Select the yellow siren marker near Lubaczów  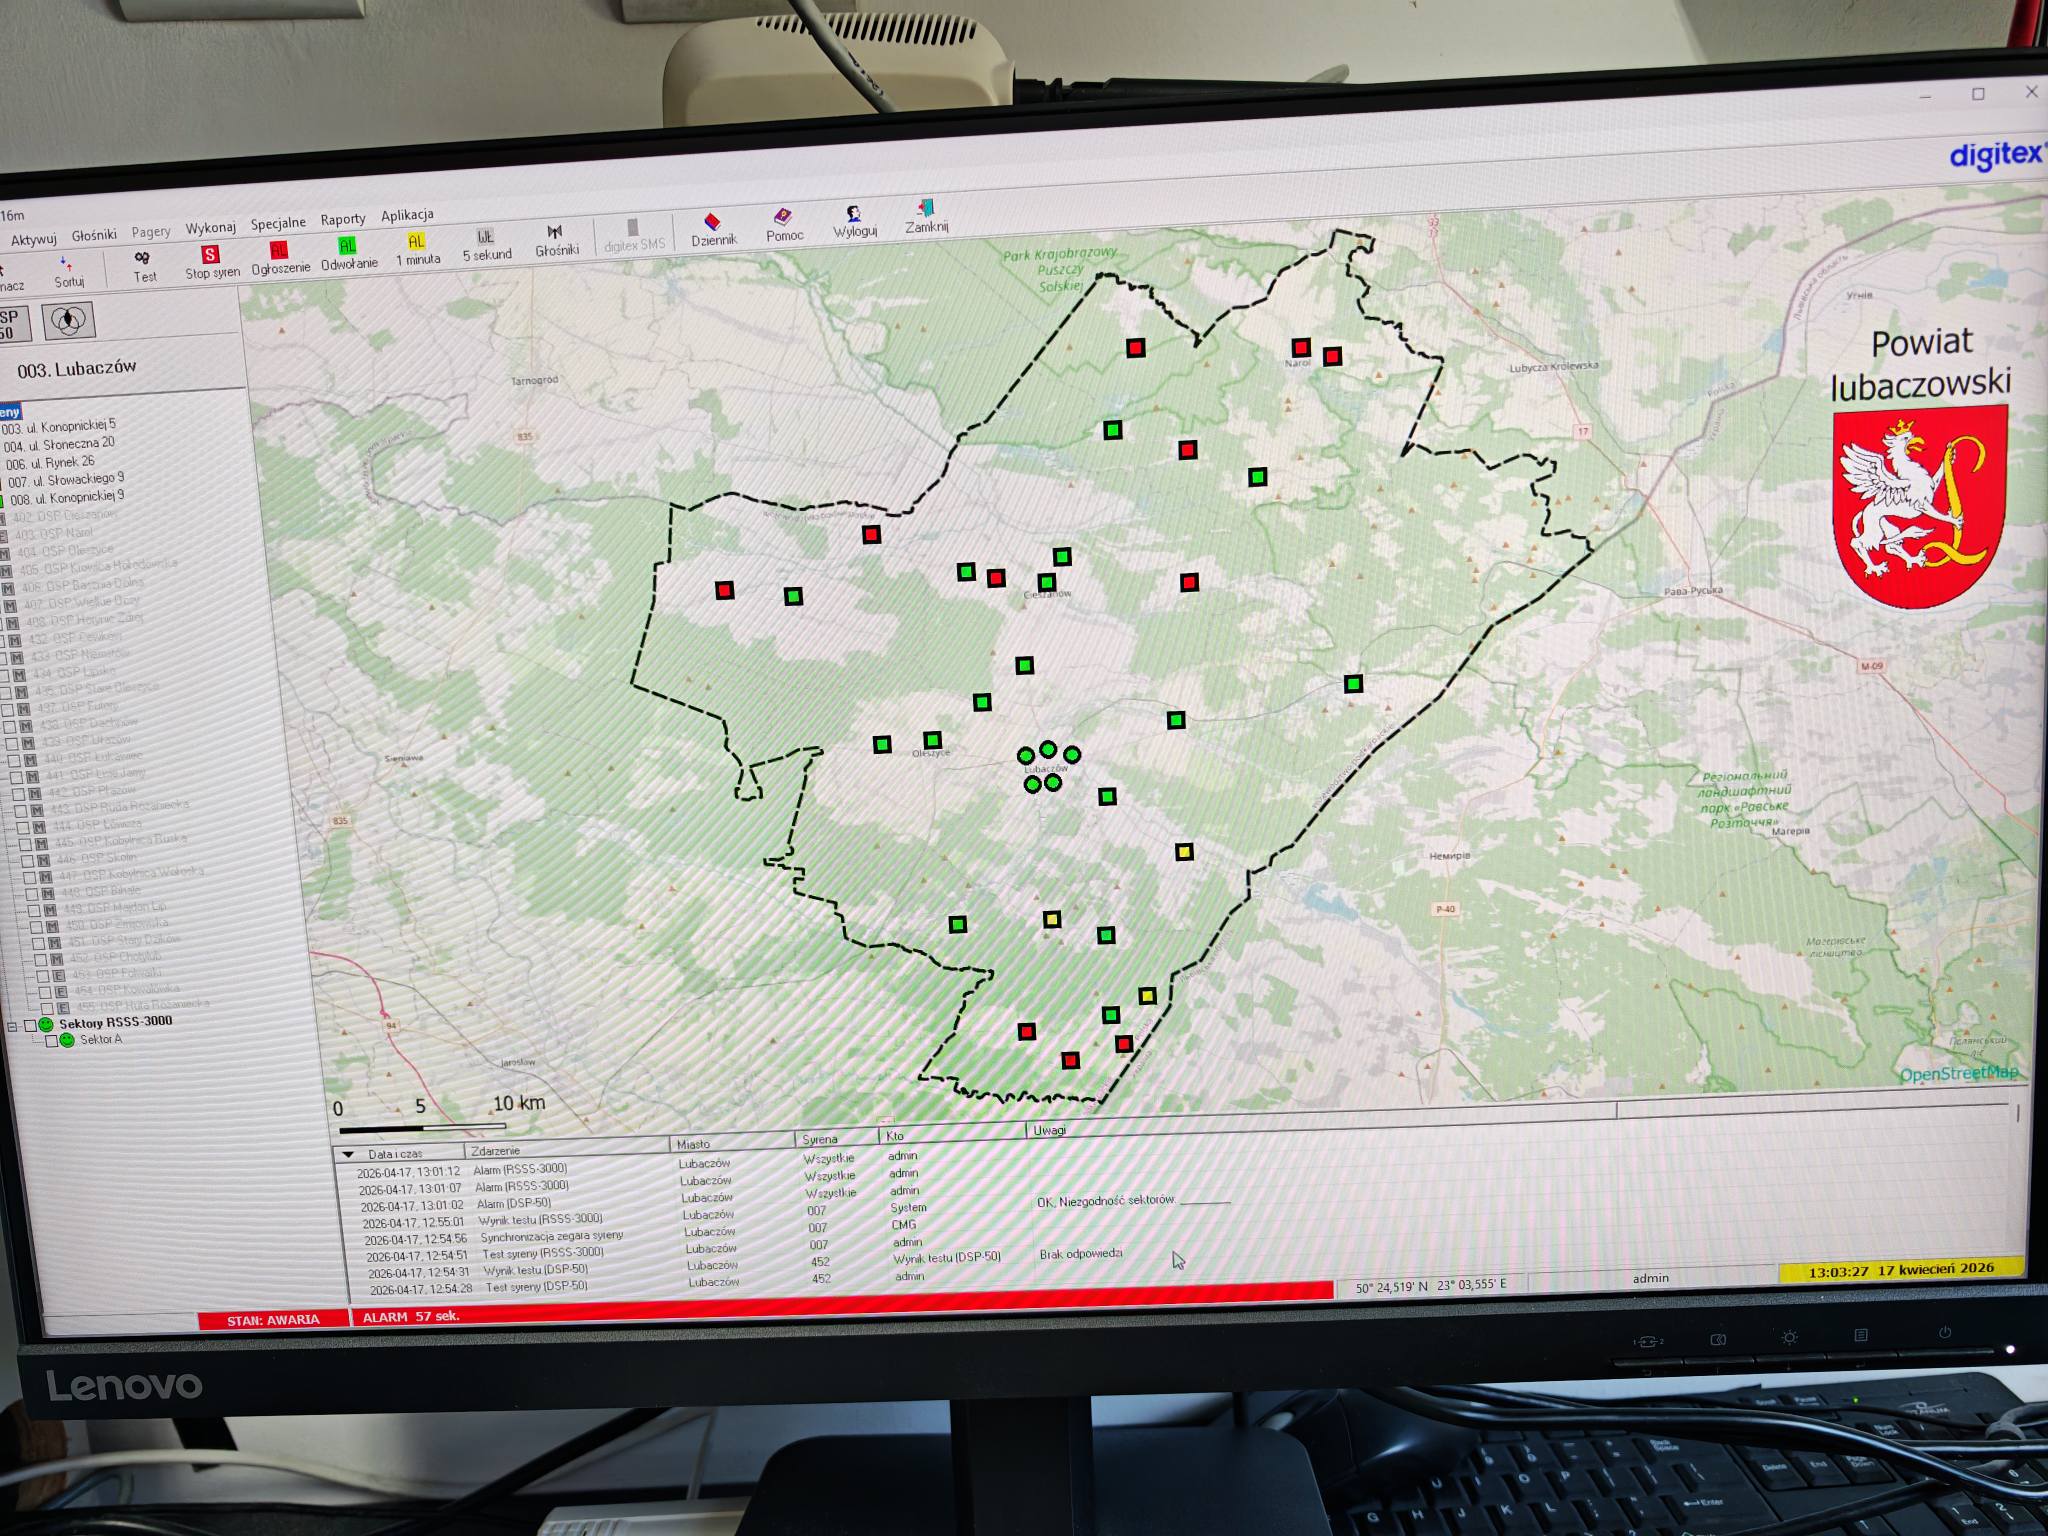[x=1184, y=852]
